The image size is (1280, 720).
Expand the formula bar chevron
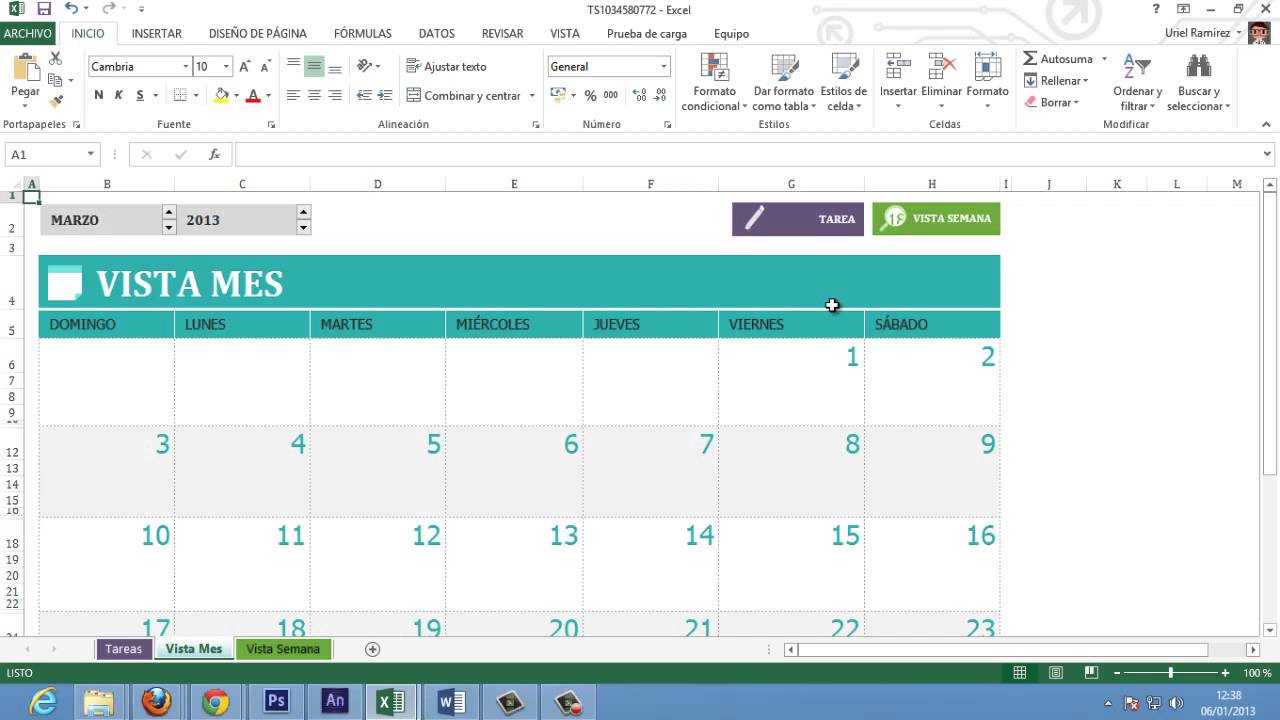(x=1267, y=154)
